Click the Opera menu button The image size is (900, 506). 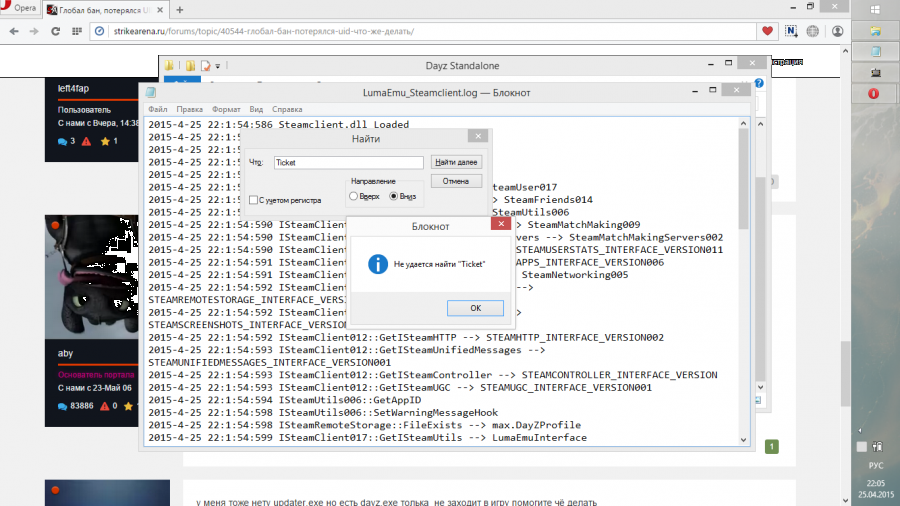pyautogui.click(x=20, y=8)
